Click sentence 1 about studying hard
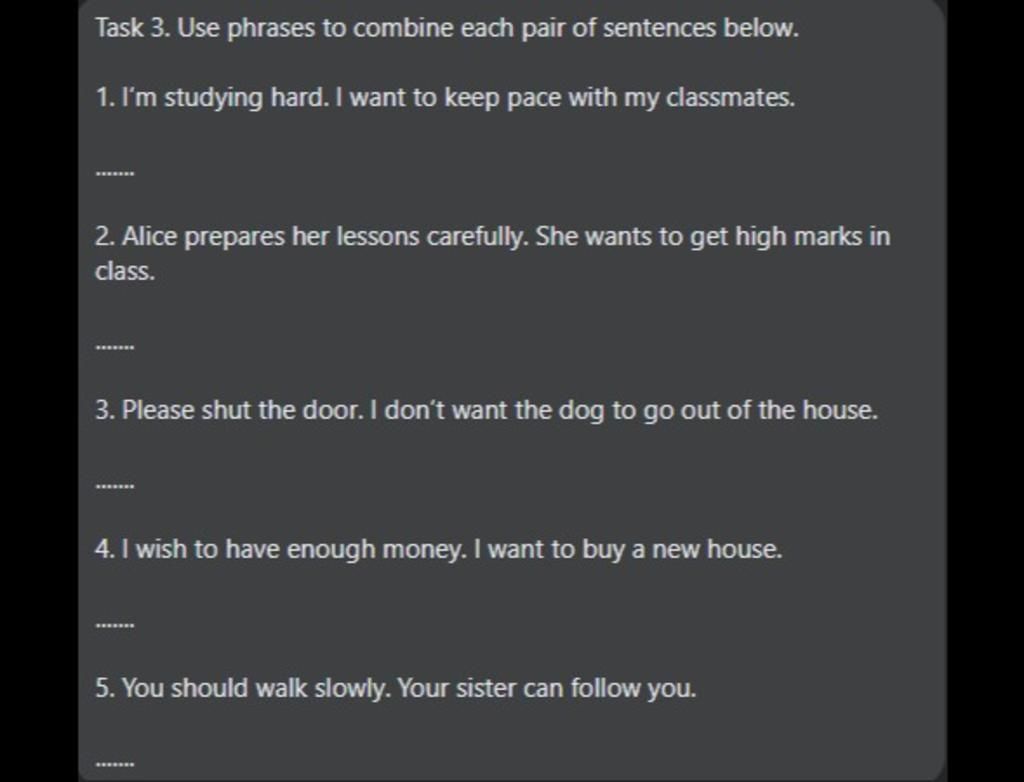The height and width of the screenshot is (782, 1024). [x=445, y=98]
